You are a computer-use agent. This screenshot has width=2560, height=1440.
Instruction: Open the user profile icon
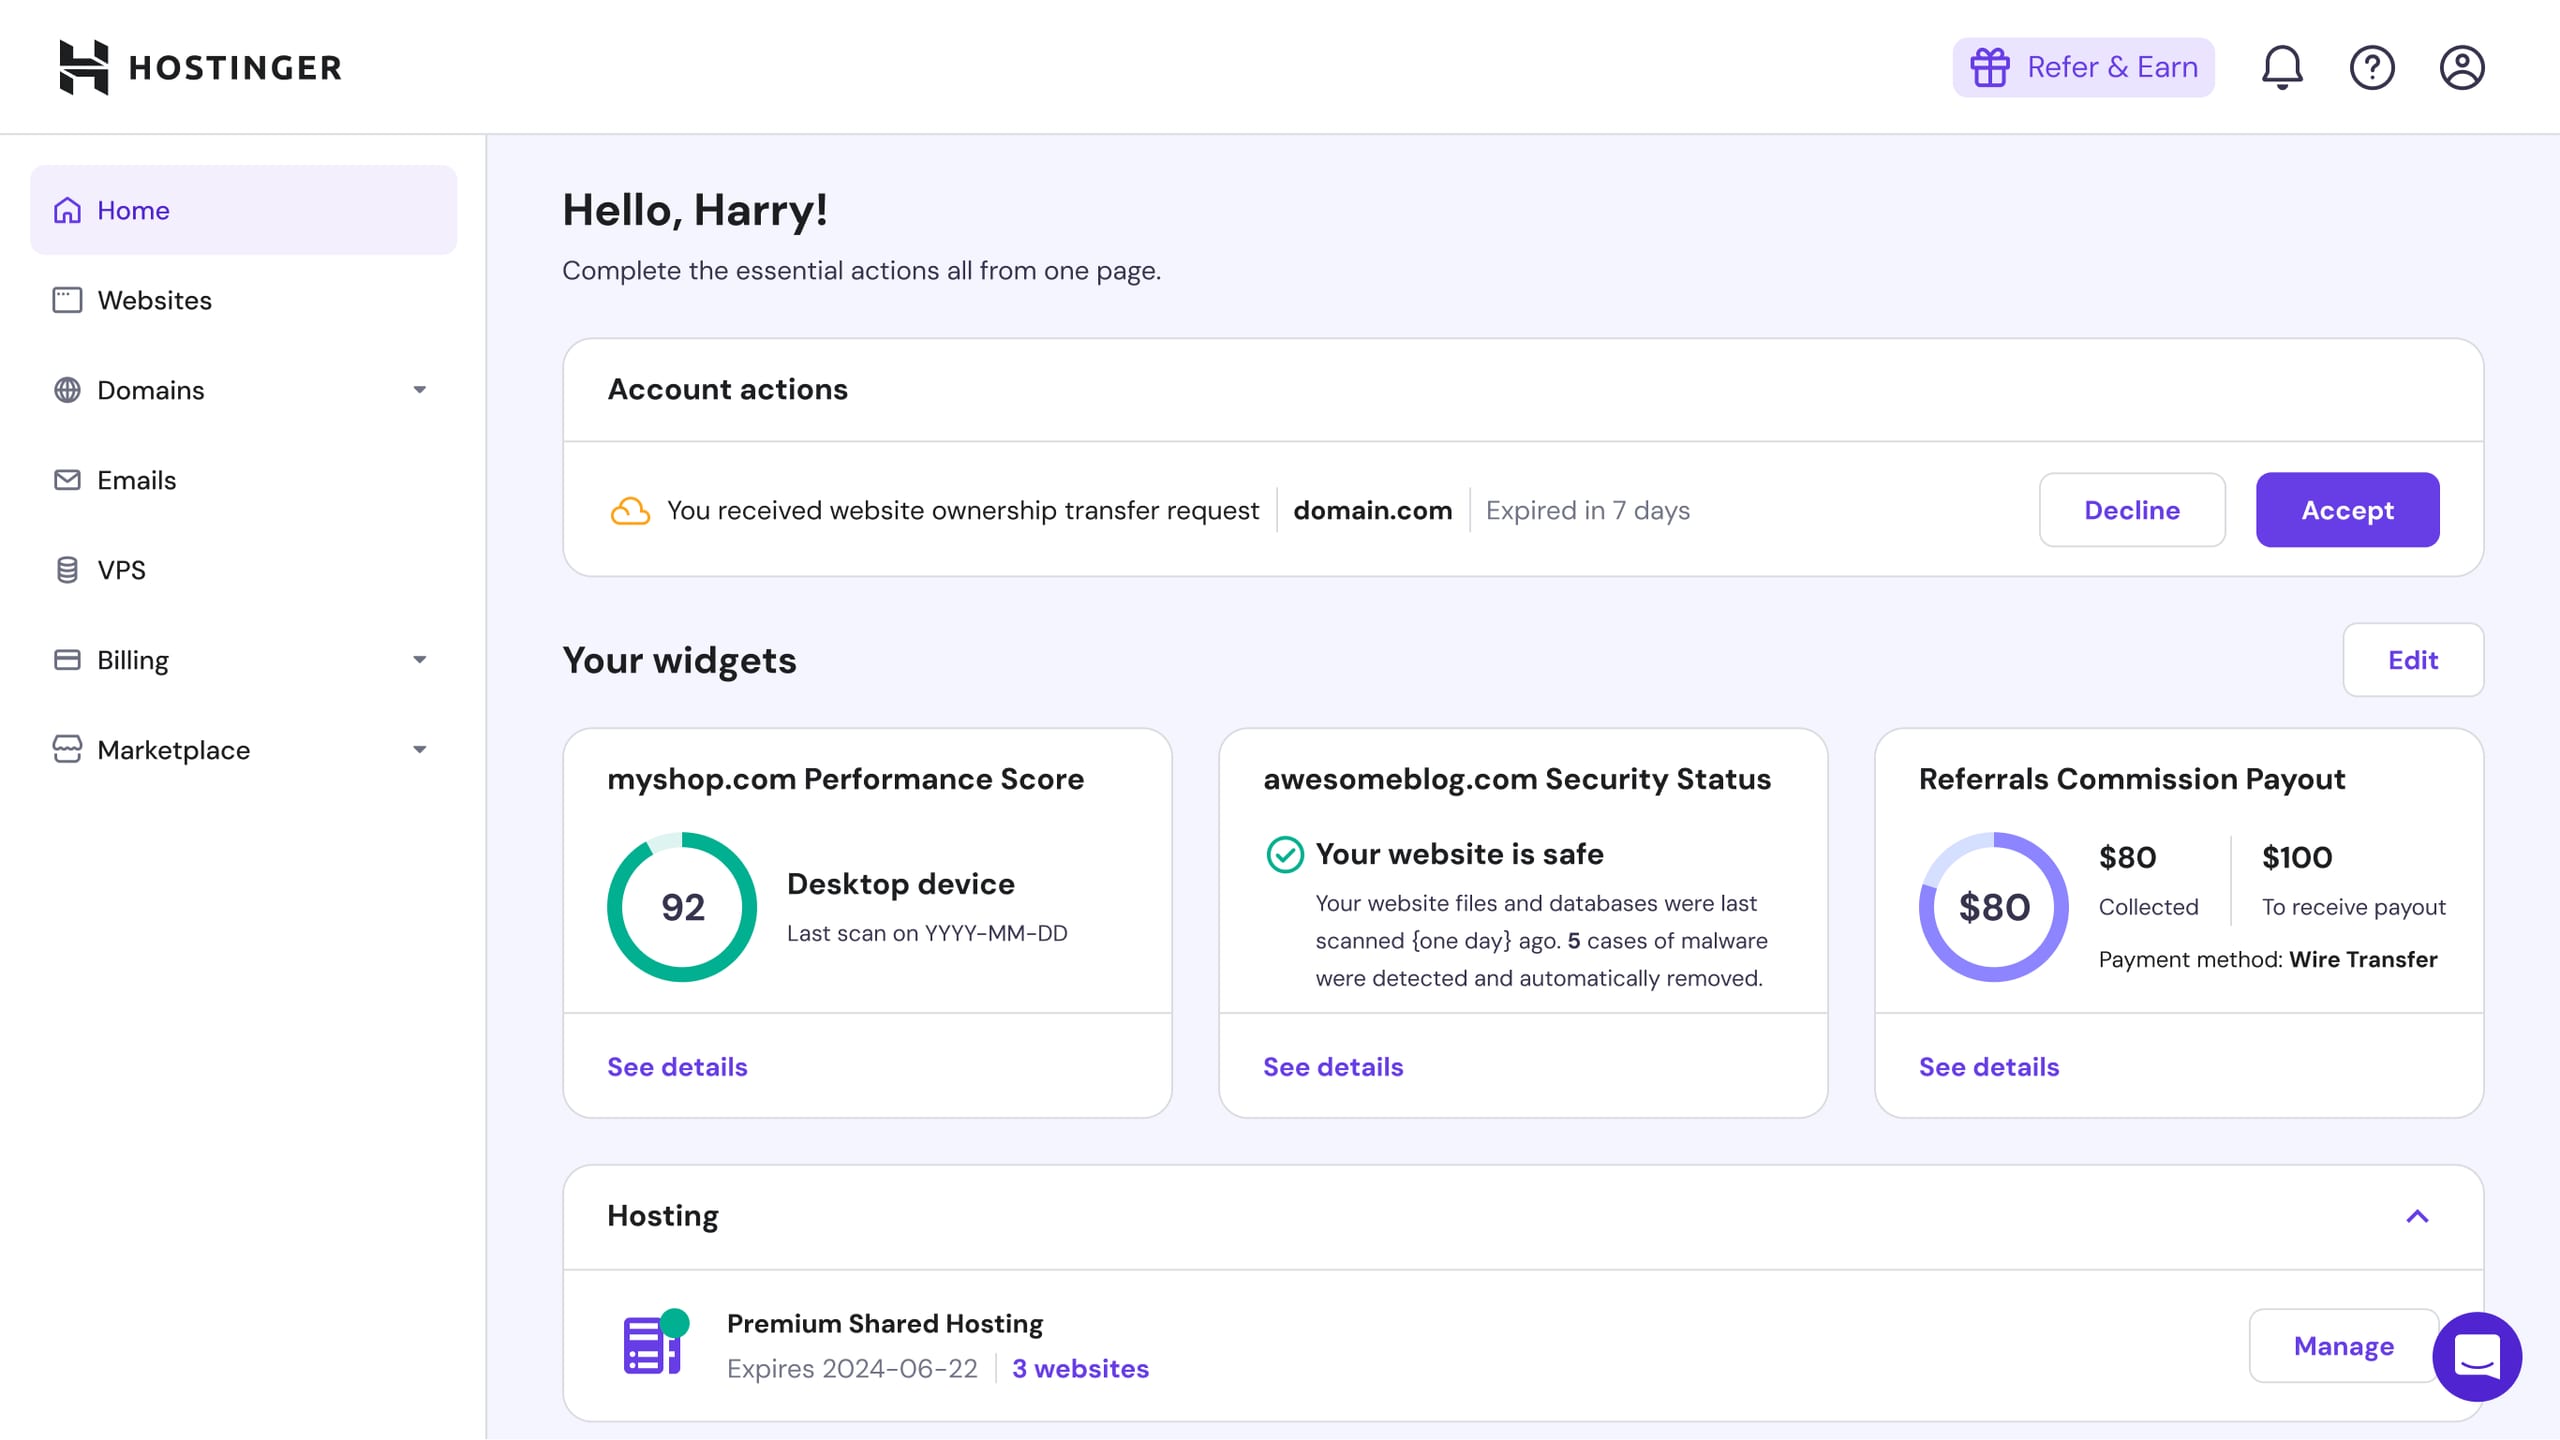(x=2462, y=67)
